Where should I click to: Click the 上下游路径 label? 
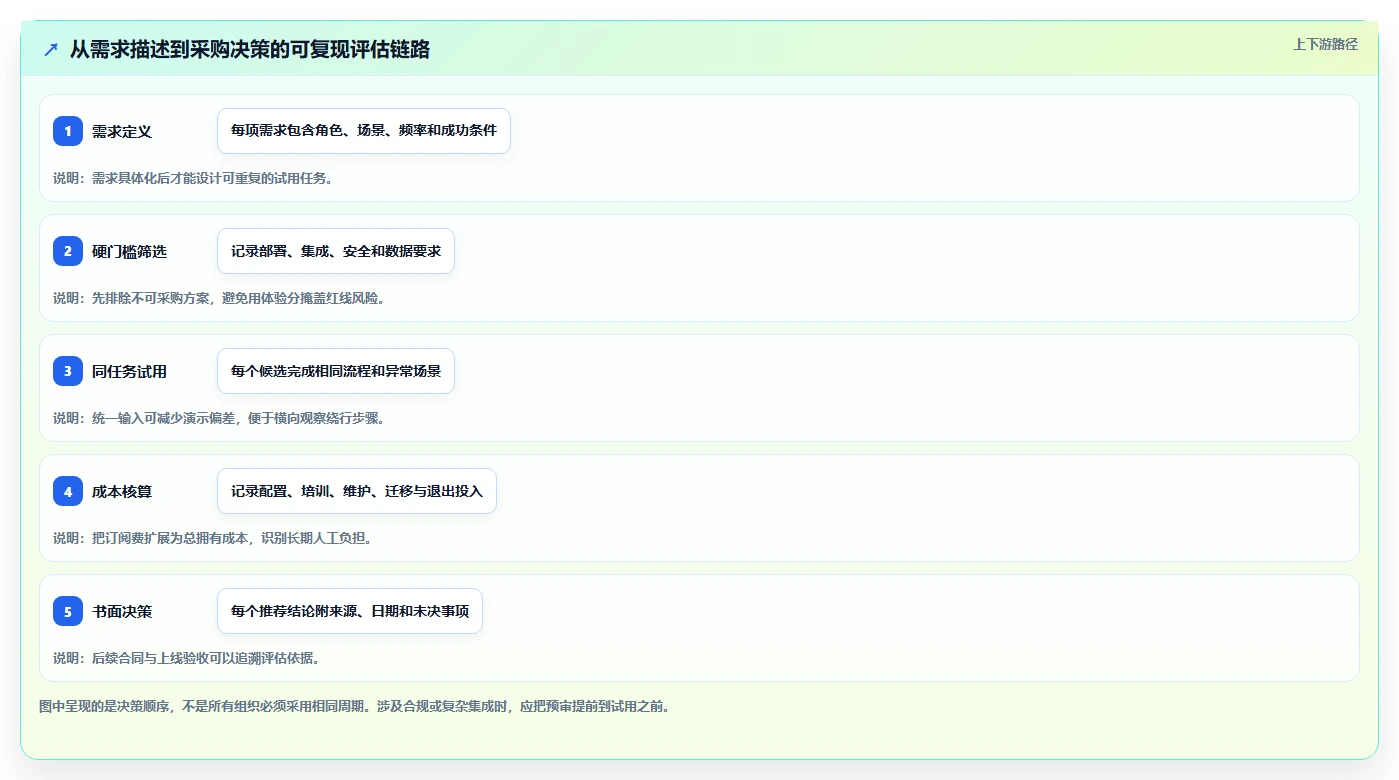point(1325,44)
